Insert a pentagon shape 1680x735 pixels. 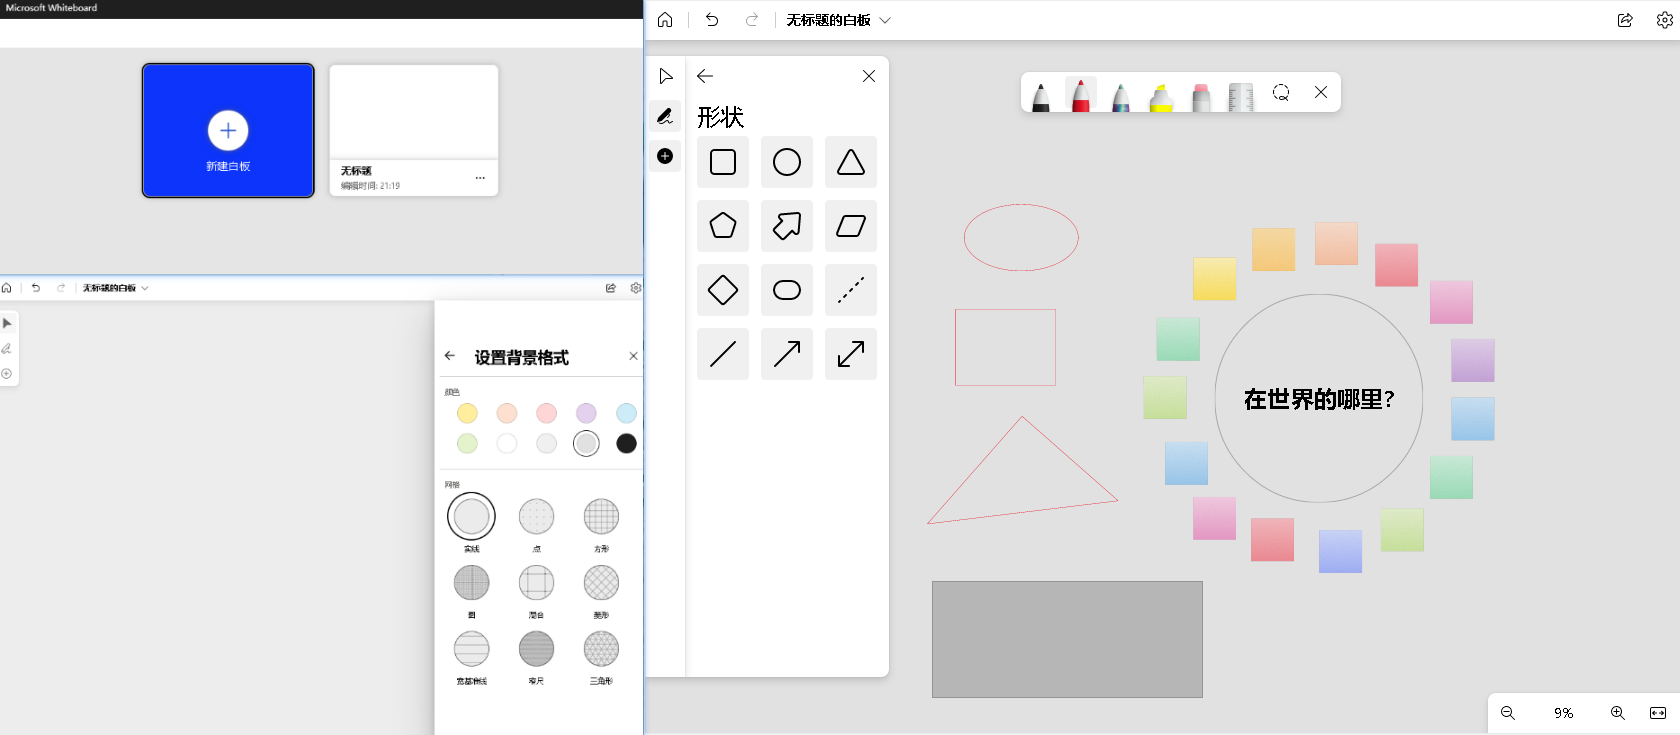(x=723, y=226)
